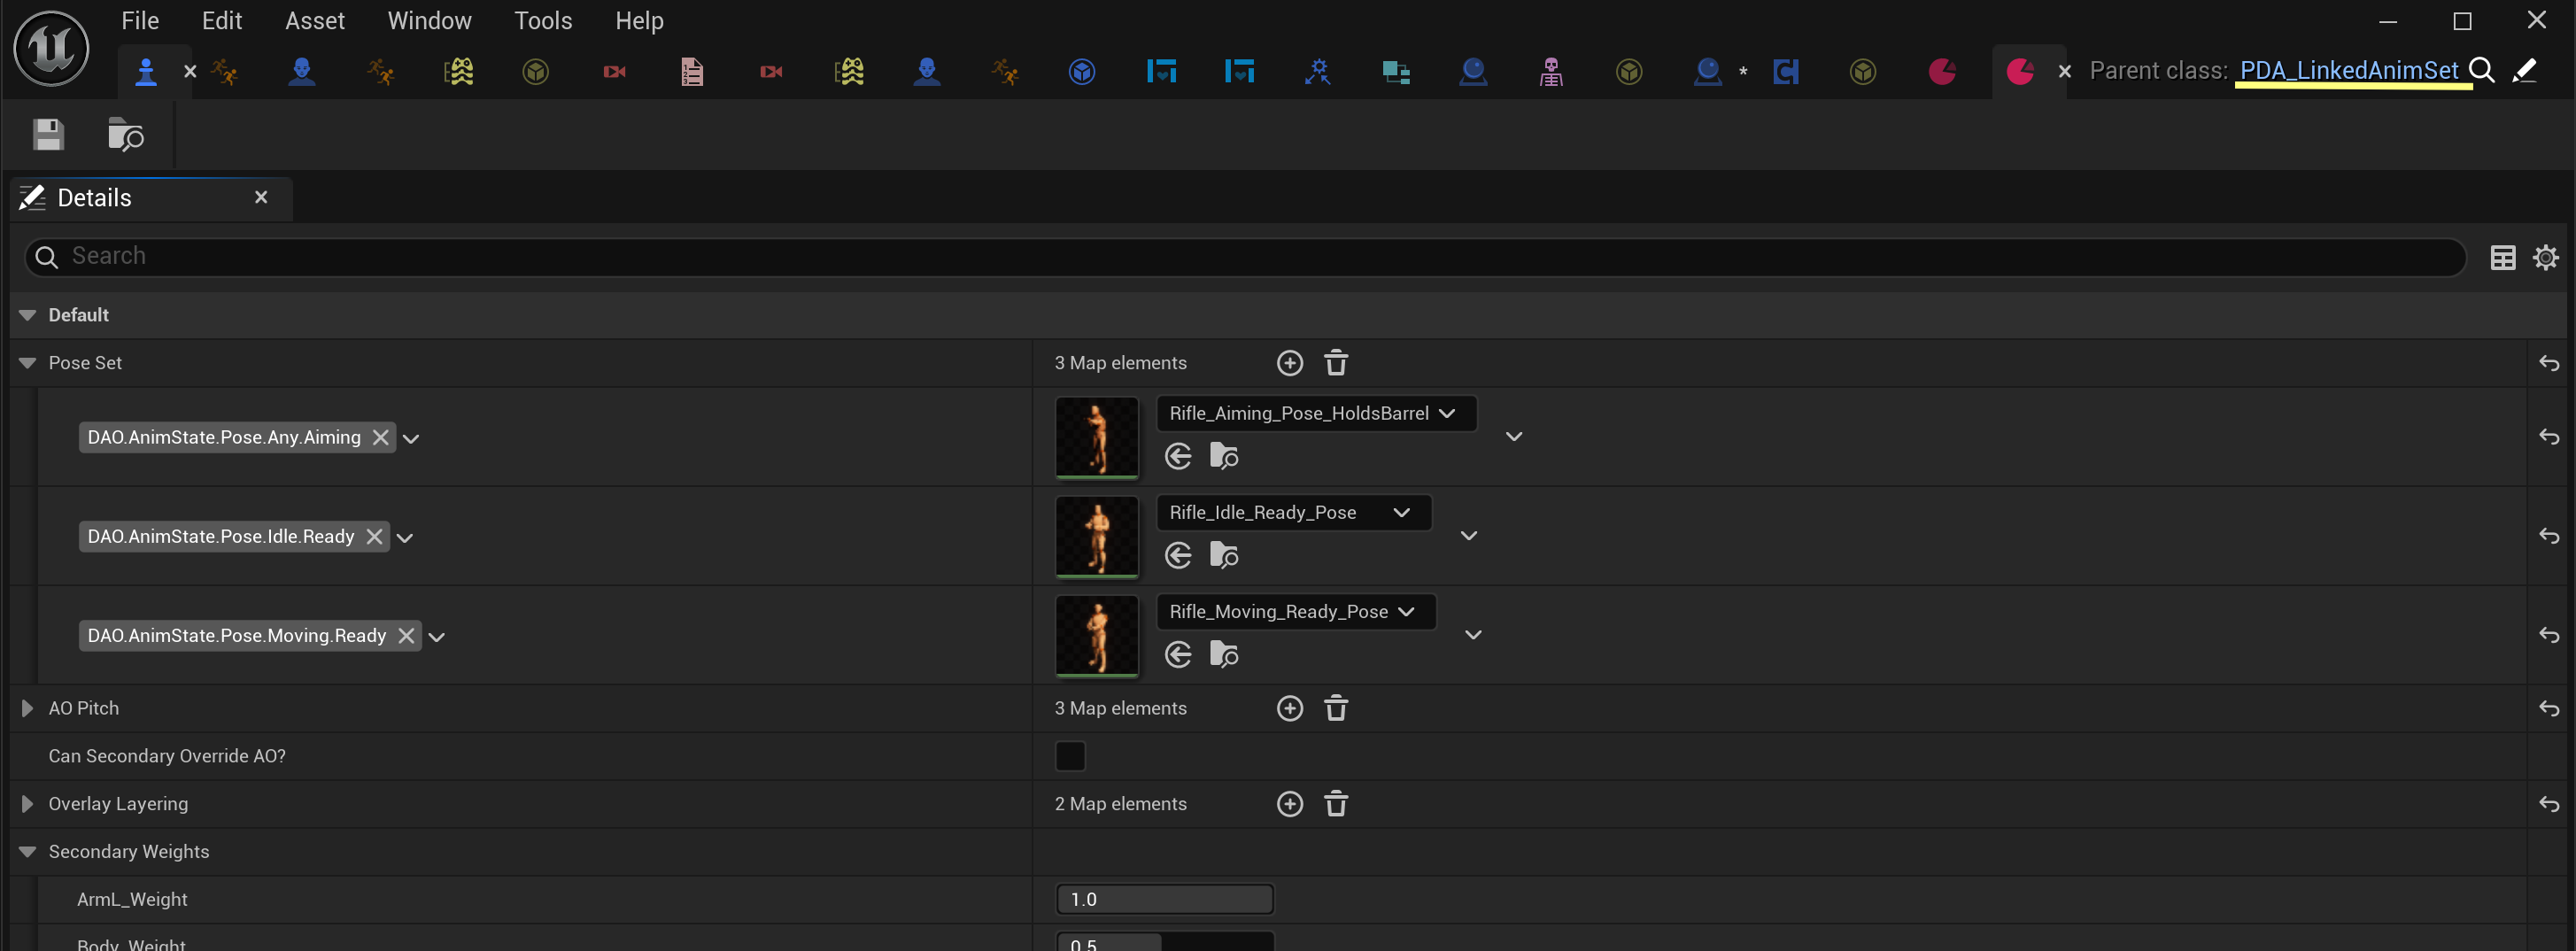Collapse the Secondary Weights section
This screenshot has width=2576, height=951.
click(27, 852)
